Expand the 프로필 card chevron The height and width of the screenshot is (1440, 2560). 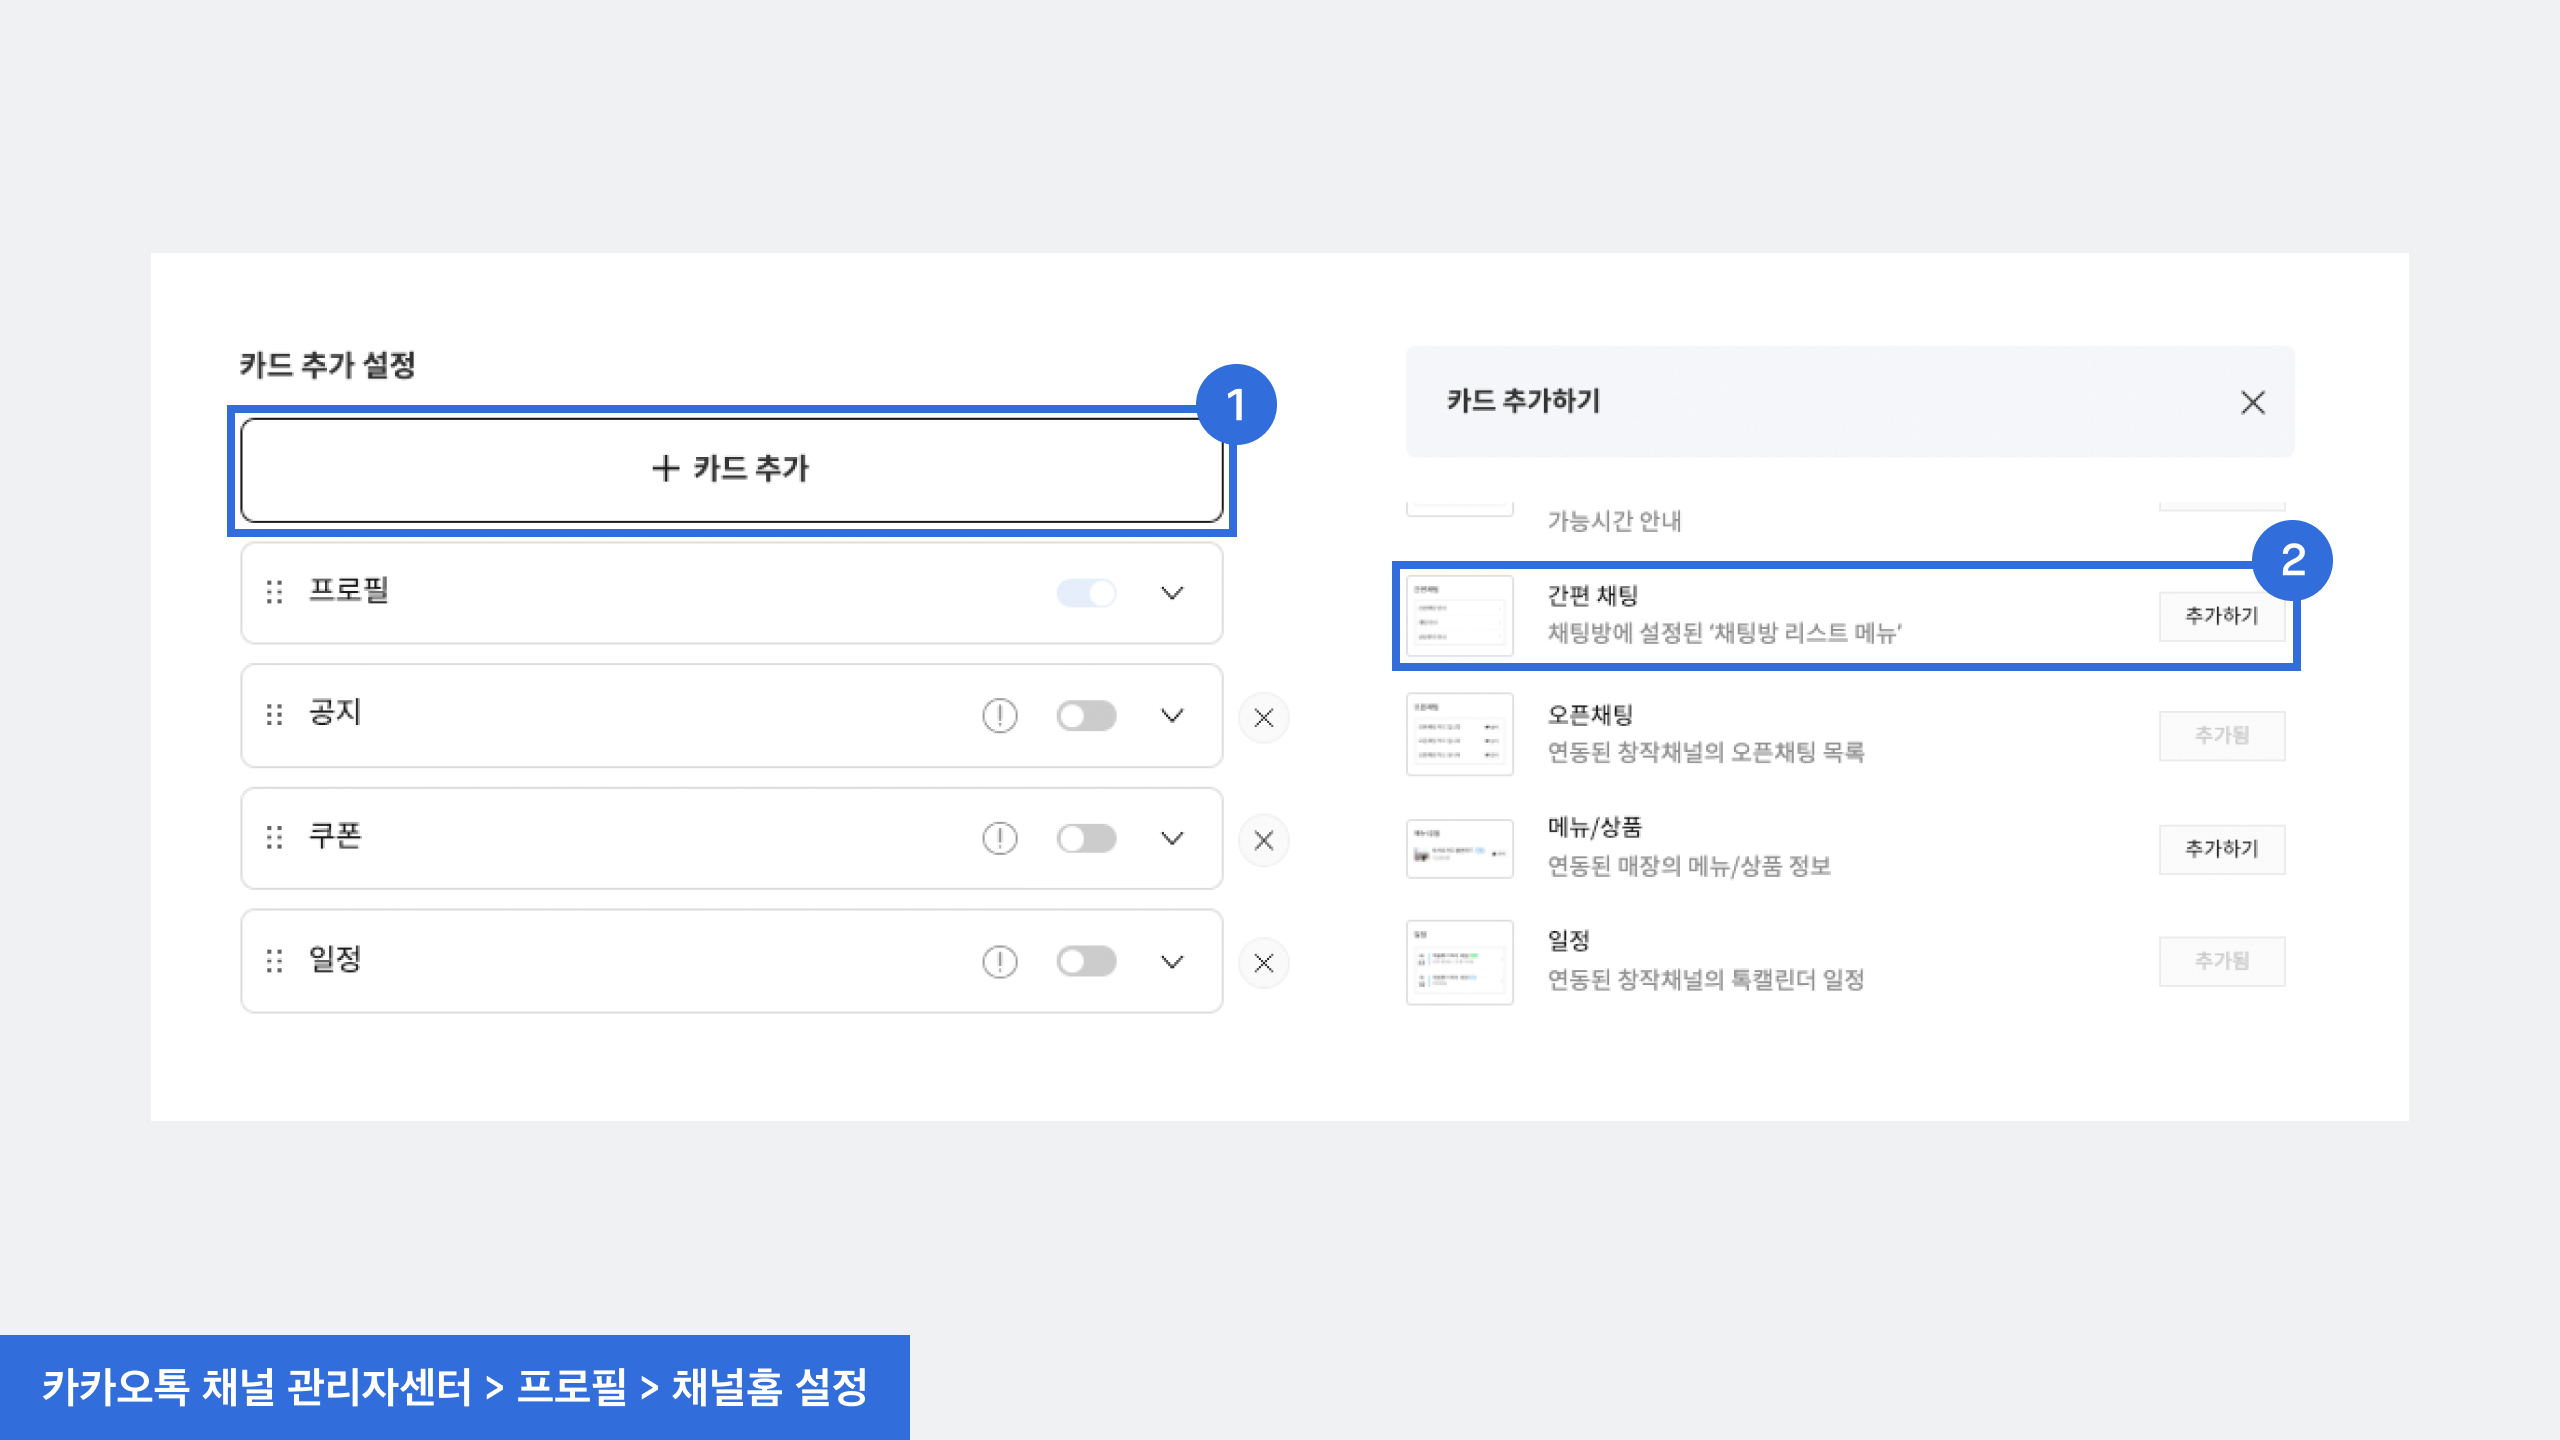click(1172, 593)
